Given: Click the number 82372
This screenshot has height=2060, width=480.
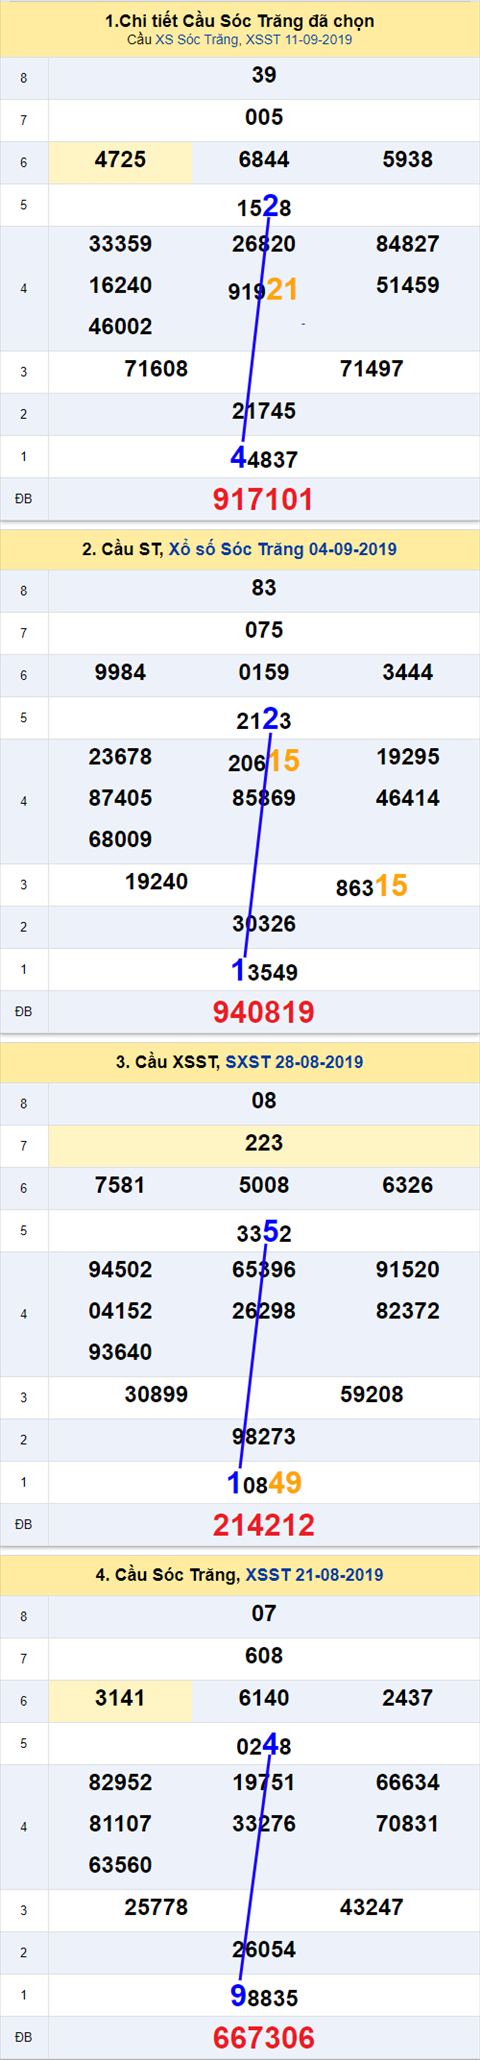Looking at the screenshot, I should 408,1311.
